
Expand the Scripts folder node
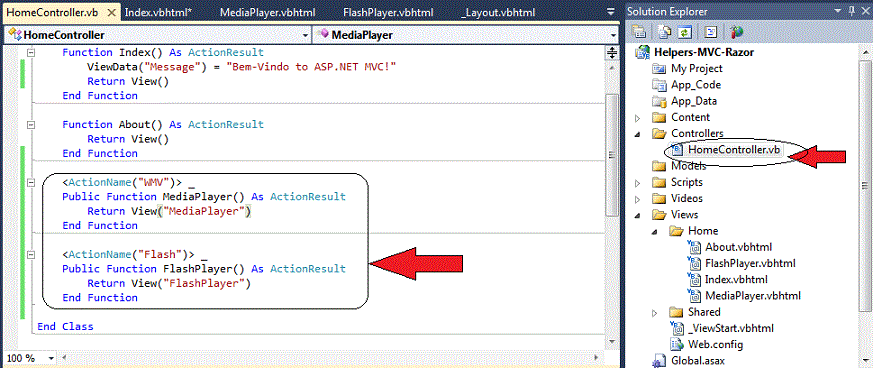pos(638,183)
